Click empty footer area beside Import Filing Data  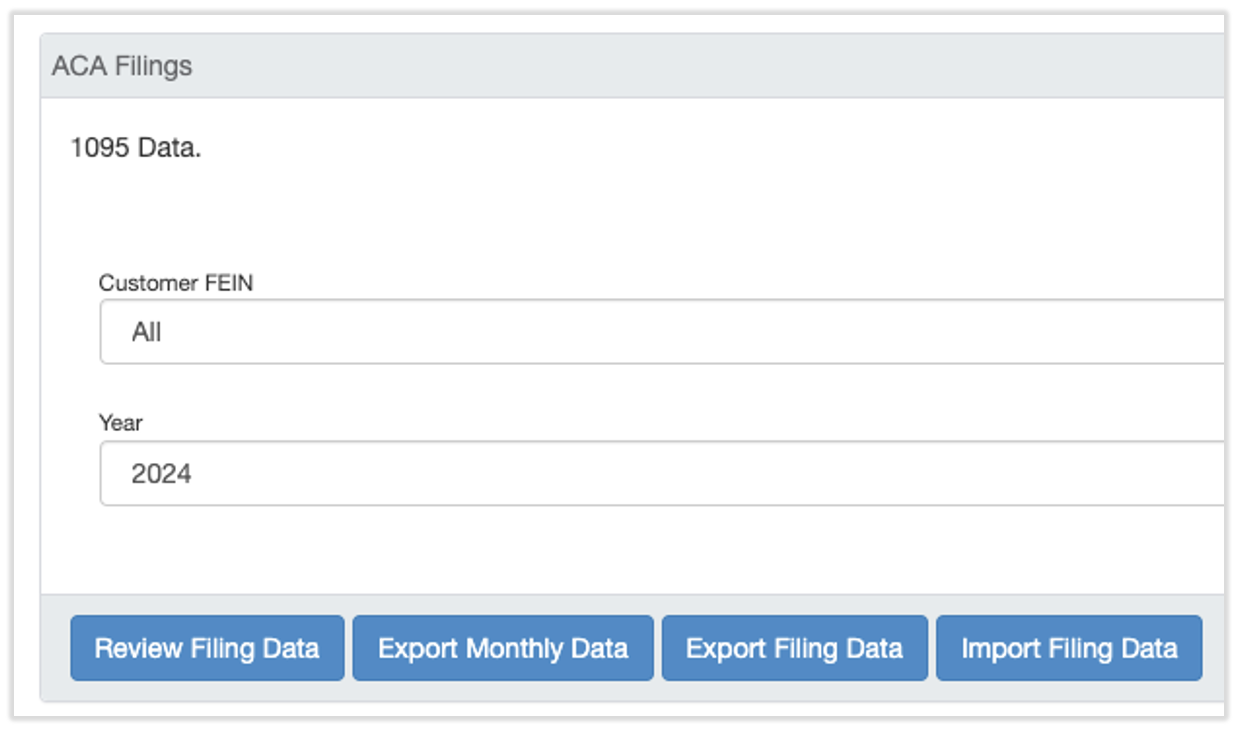click(x=1213, y=648)
